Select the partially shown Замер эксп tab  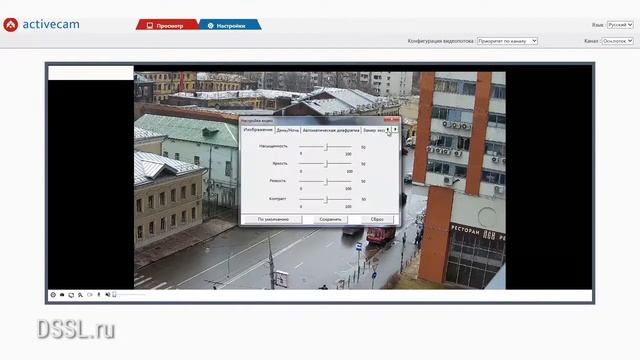[373, 130]
